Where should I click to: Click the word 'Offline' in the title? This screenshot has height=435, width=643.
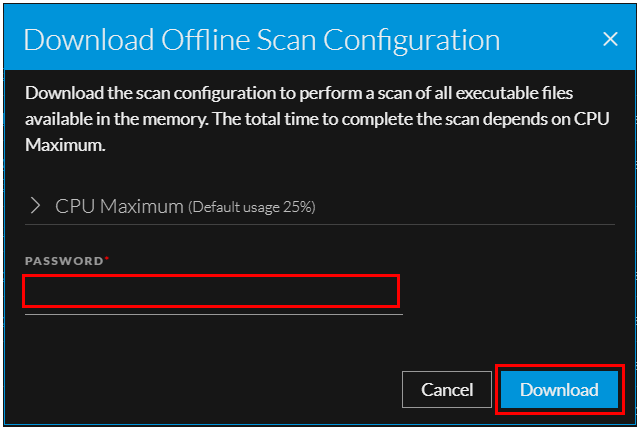pos(207,39)
